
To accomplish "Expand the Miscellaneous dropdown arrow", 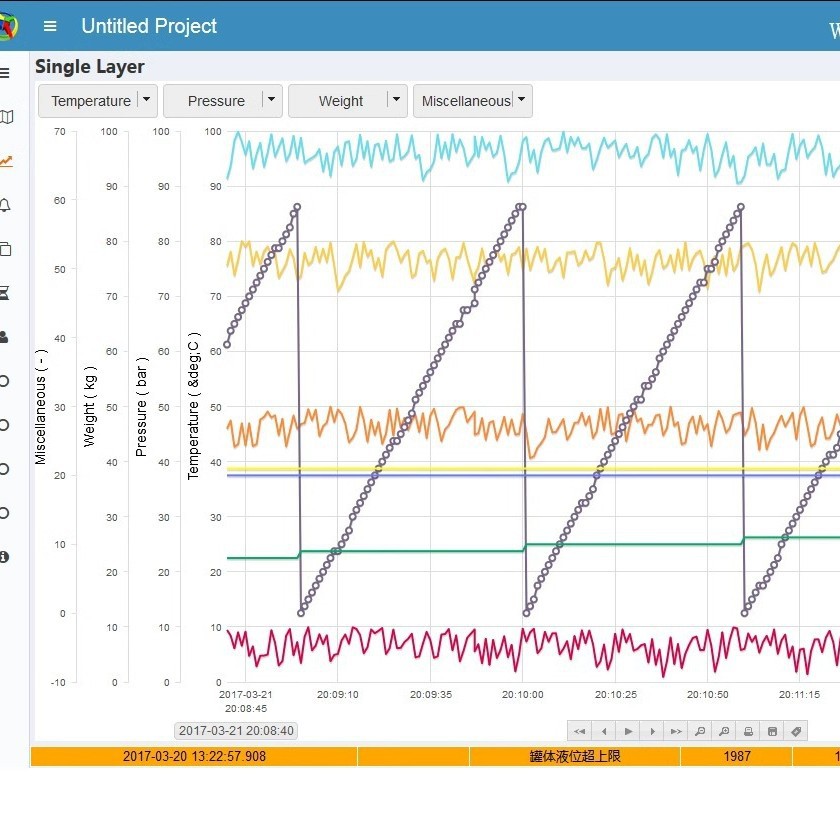I will (521, 100).
